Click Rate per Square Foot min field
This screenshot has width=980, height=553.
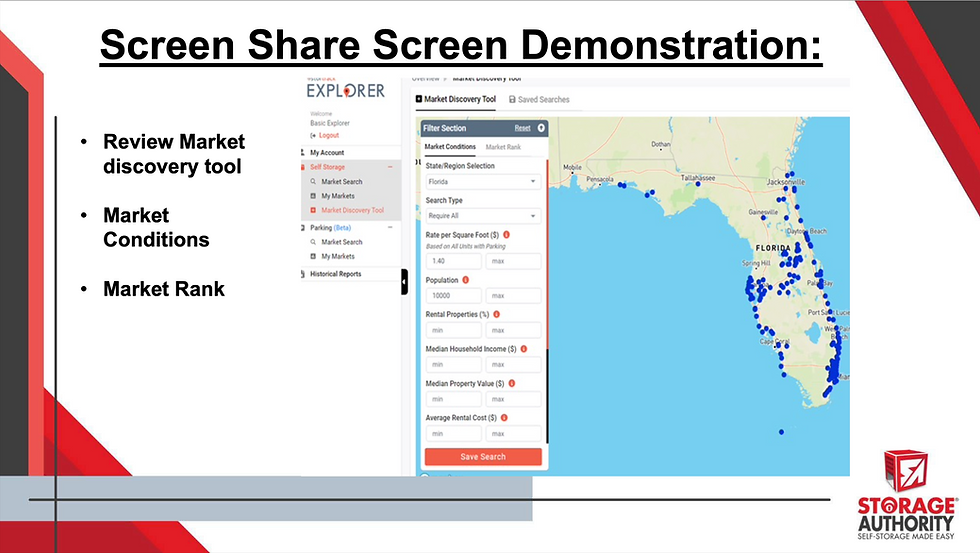(454, 261)
